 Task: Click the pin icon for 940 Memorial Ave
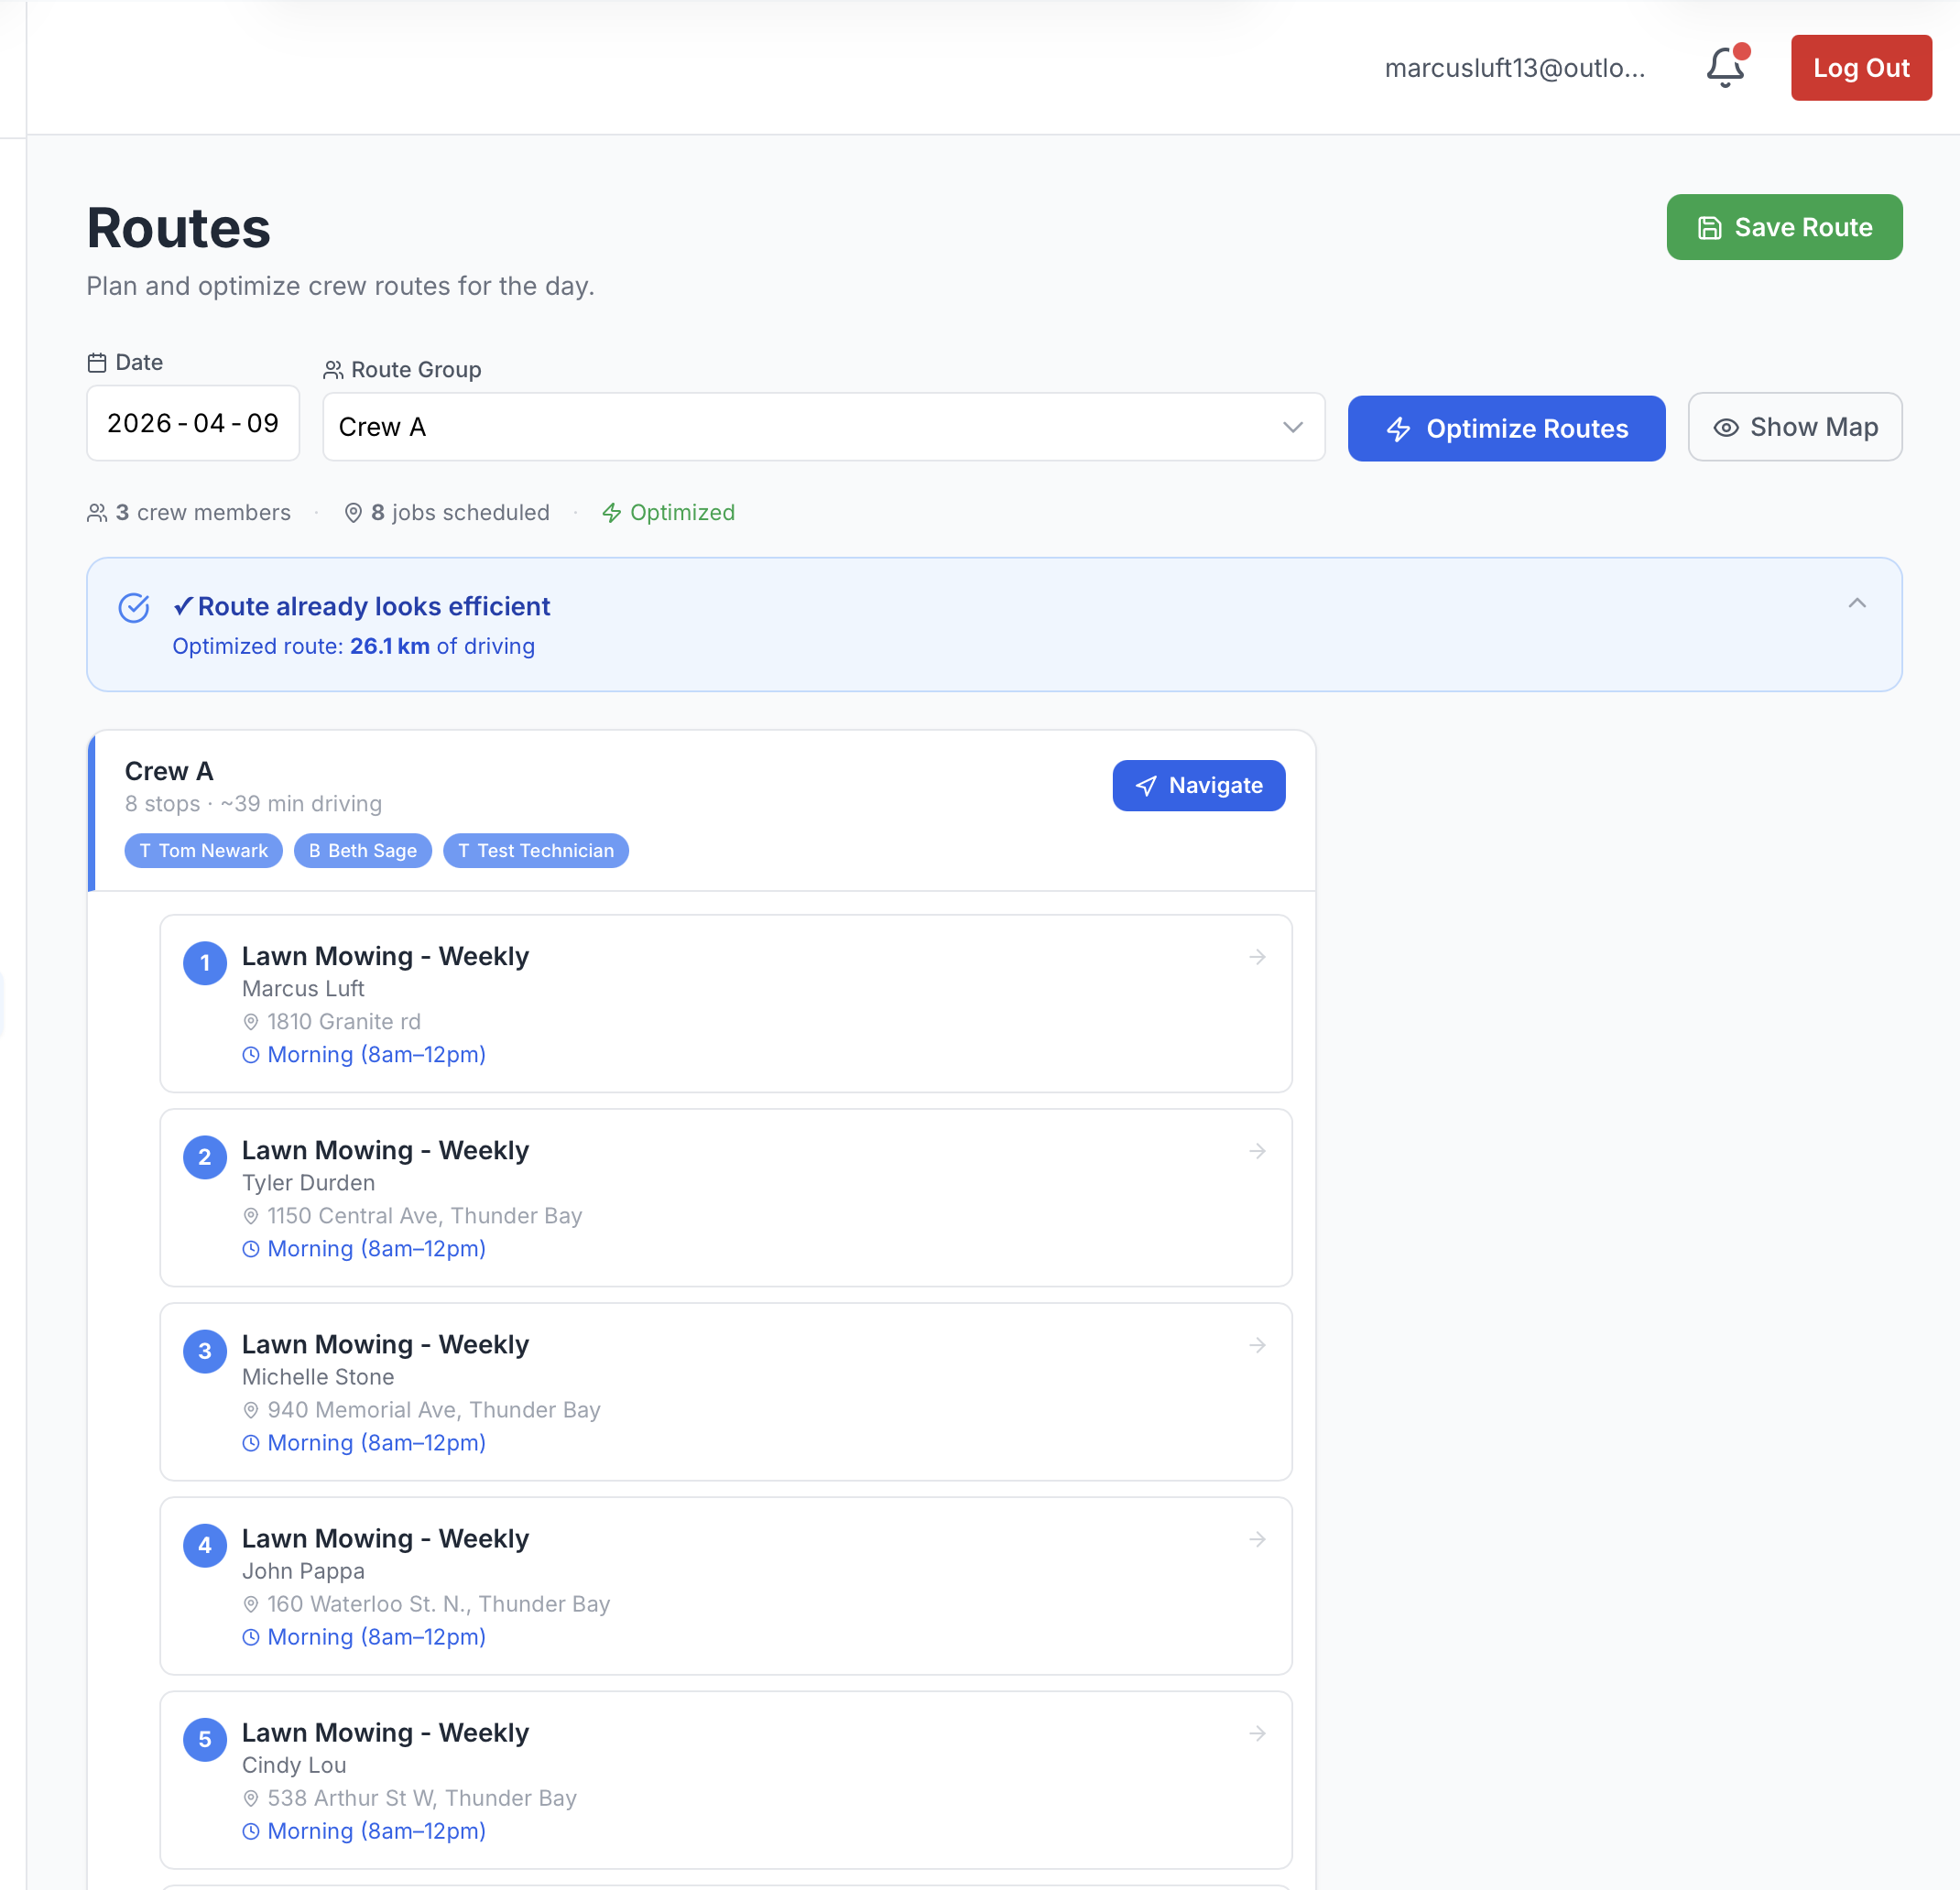tap(251, 1410)
